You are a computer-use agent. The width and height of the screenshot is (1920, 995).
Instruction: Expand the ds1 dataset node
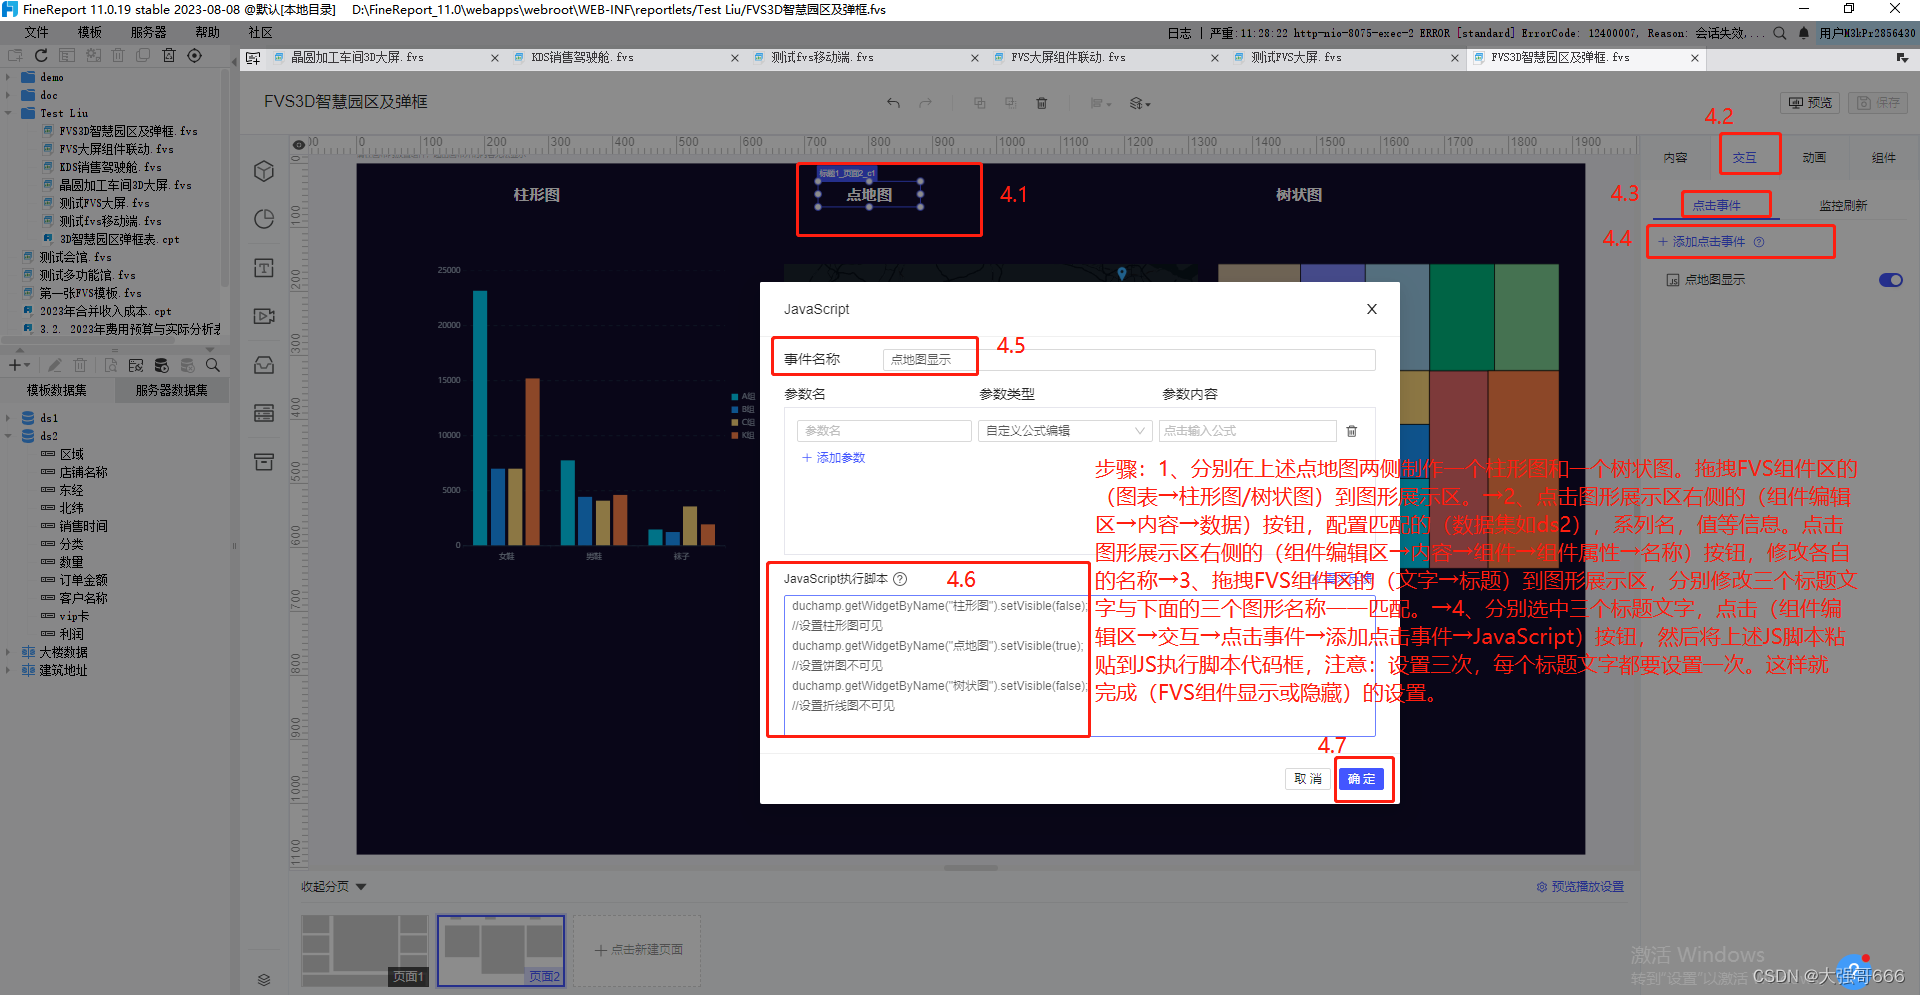[x=8, y=418]
